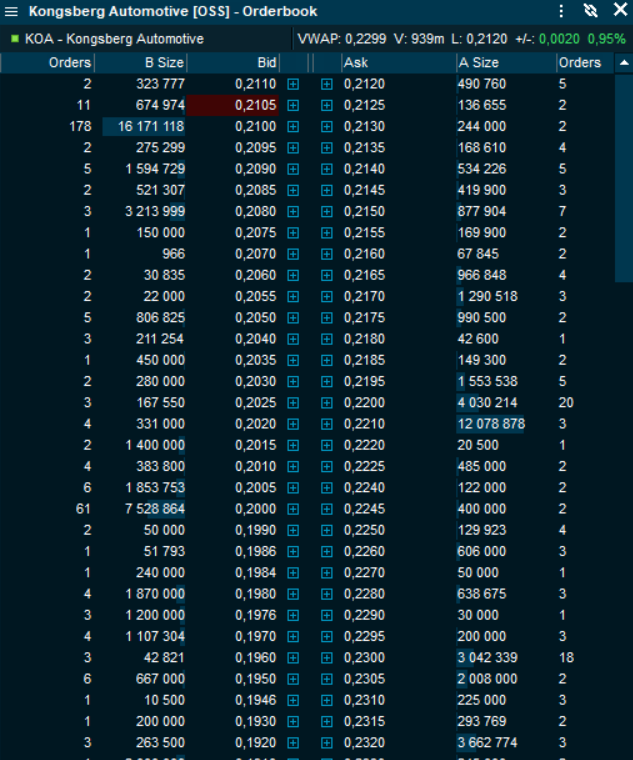Click the plus icon next to ask 0,2130
Image resolution: width=633 pixels, height=760 pixels.
(x=327, y=127)
